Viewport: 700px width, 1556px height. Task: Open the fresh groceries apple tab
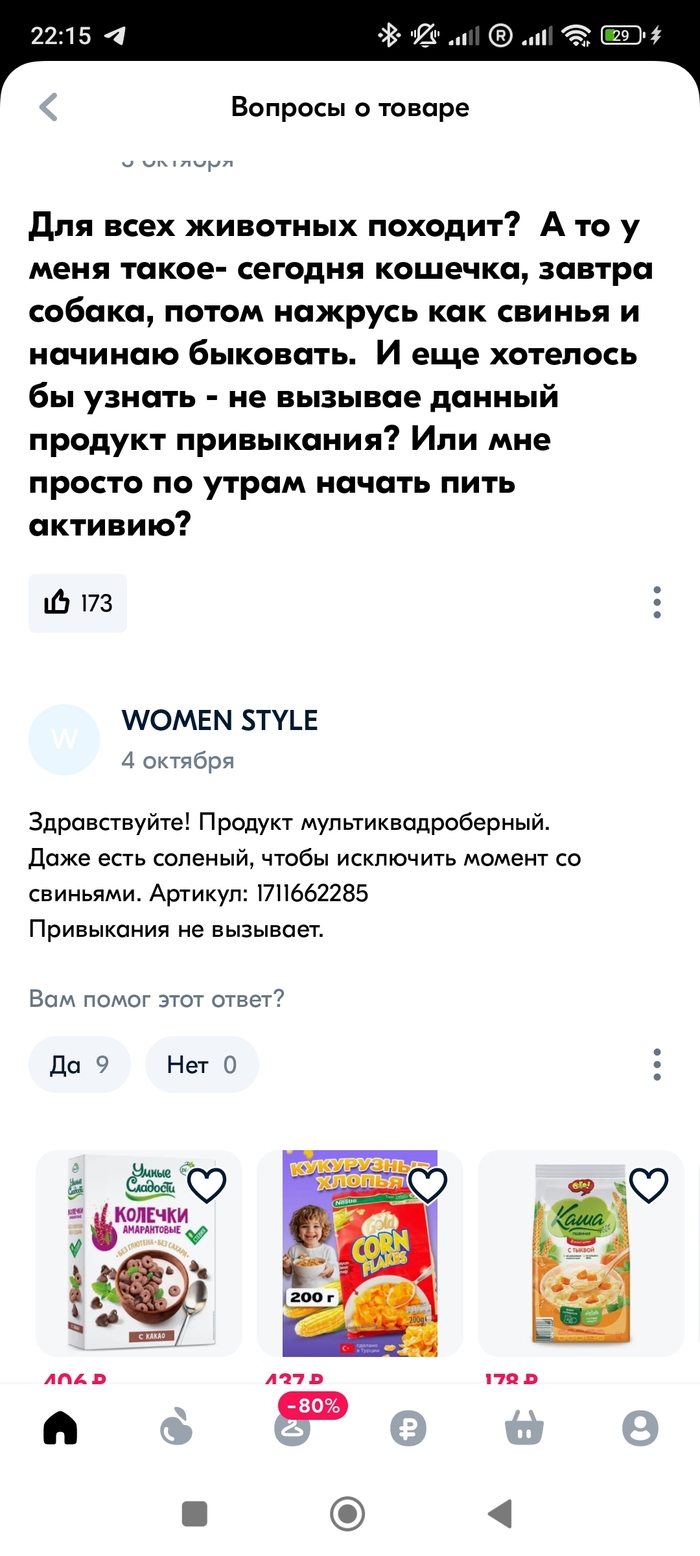[176, 1427]
